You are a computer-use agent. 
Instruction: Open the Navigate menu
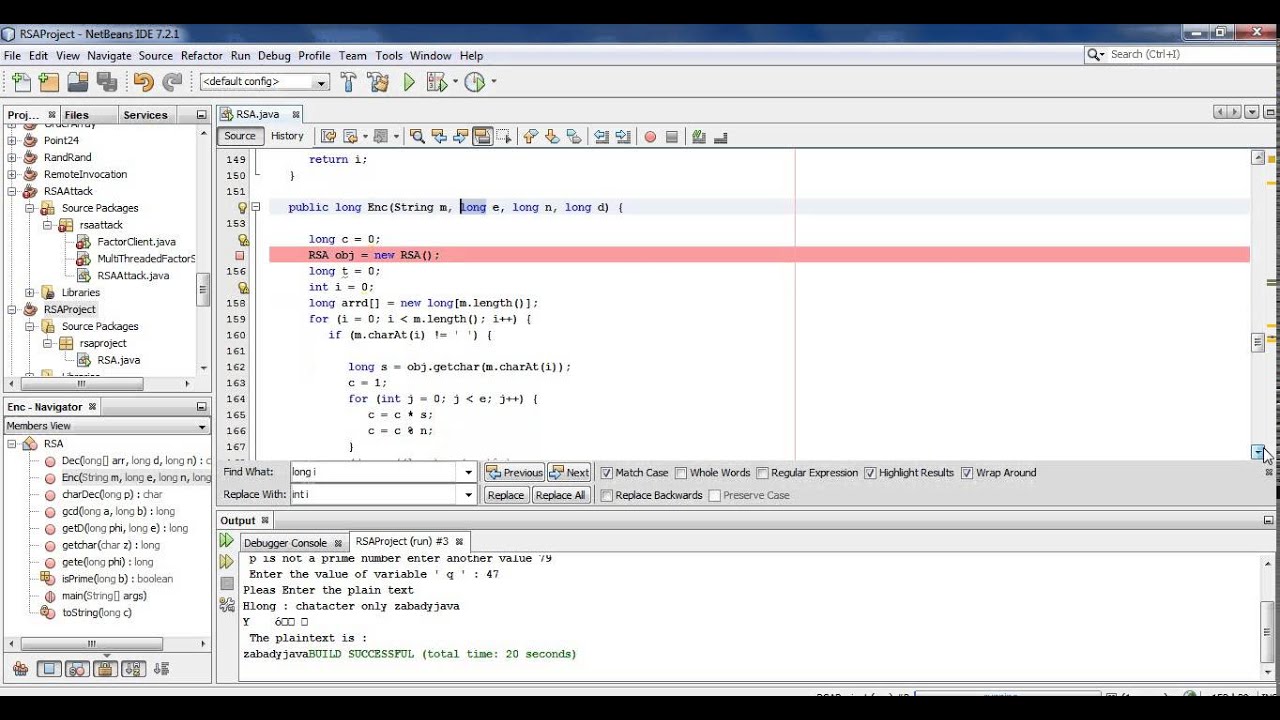109,56
